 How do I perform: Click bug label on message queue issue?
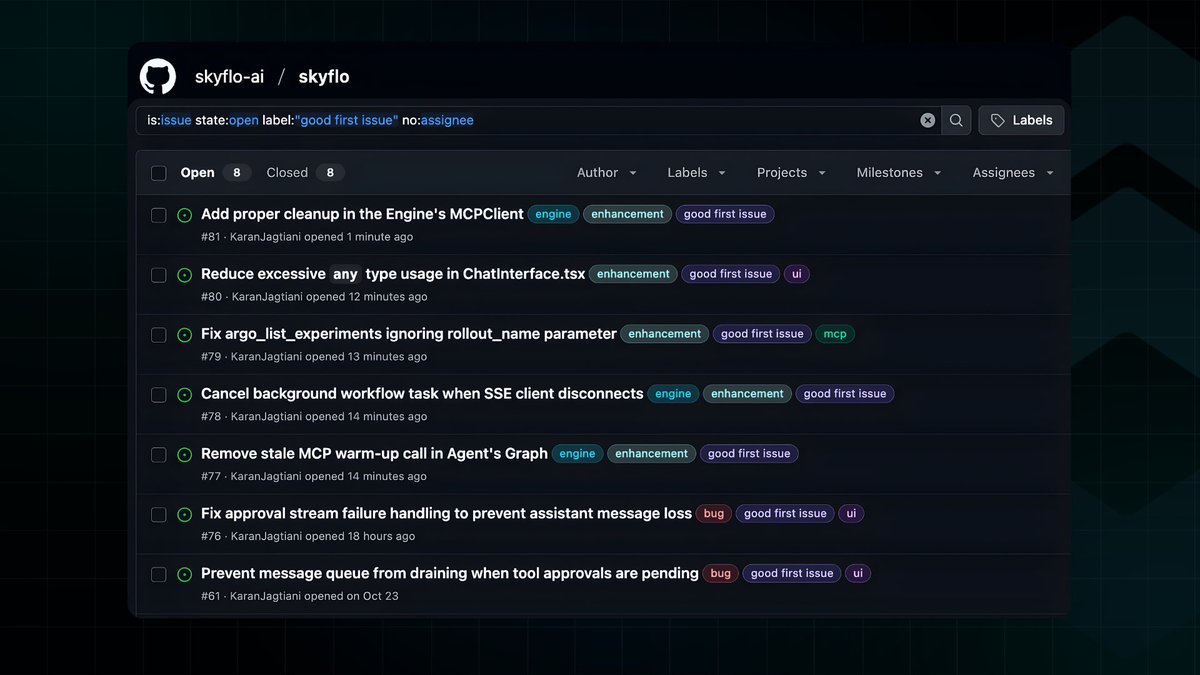pyautogui.click(x=720, y=574)
